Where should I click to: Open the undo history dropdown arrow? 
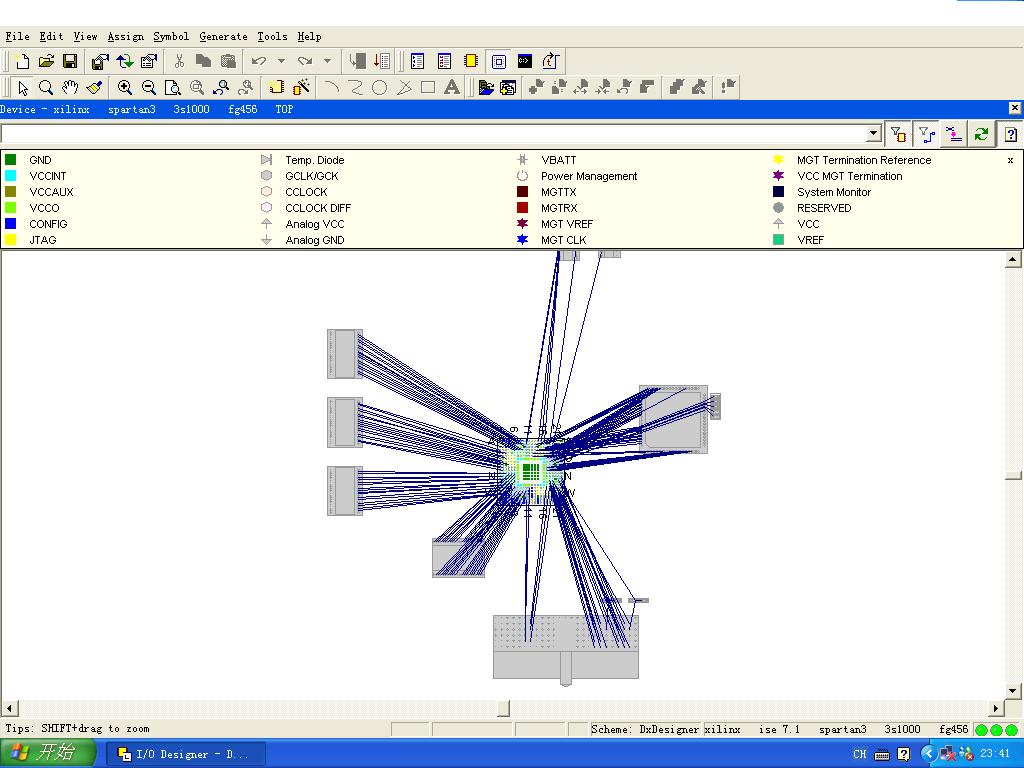pos(281,61)
